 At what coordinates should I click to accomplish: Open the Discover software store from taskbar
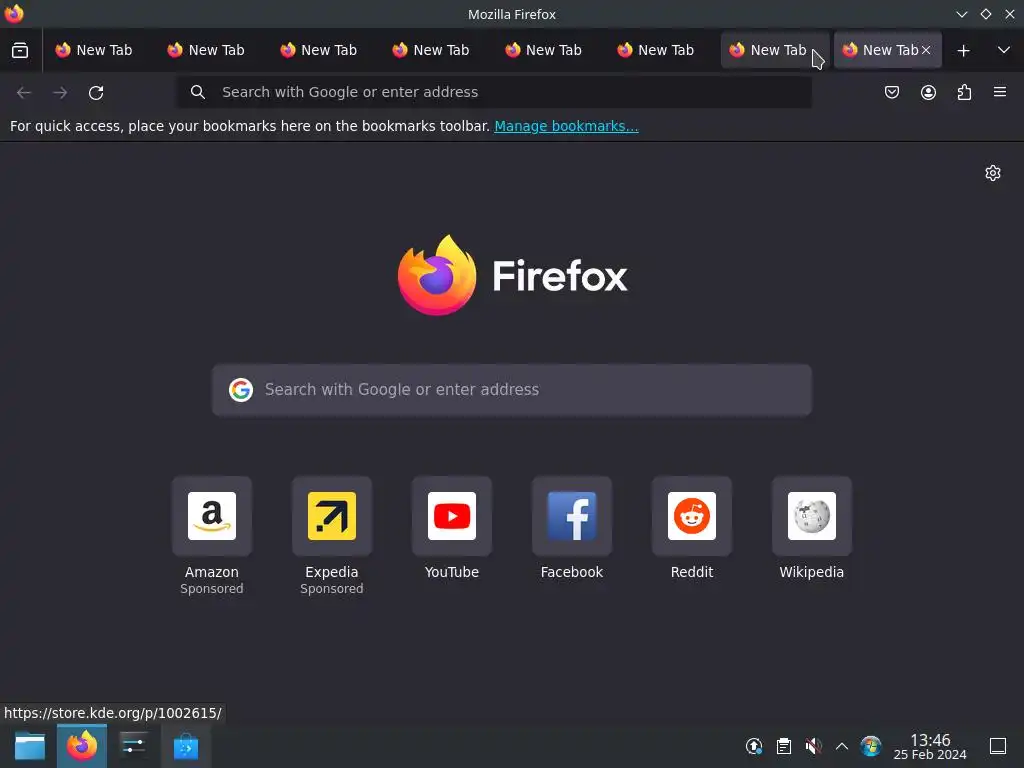coord(185,746)
